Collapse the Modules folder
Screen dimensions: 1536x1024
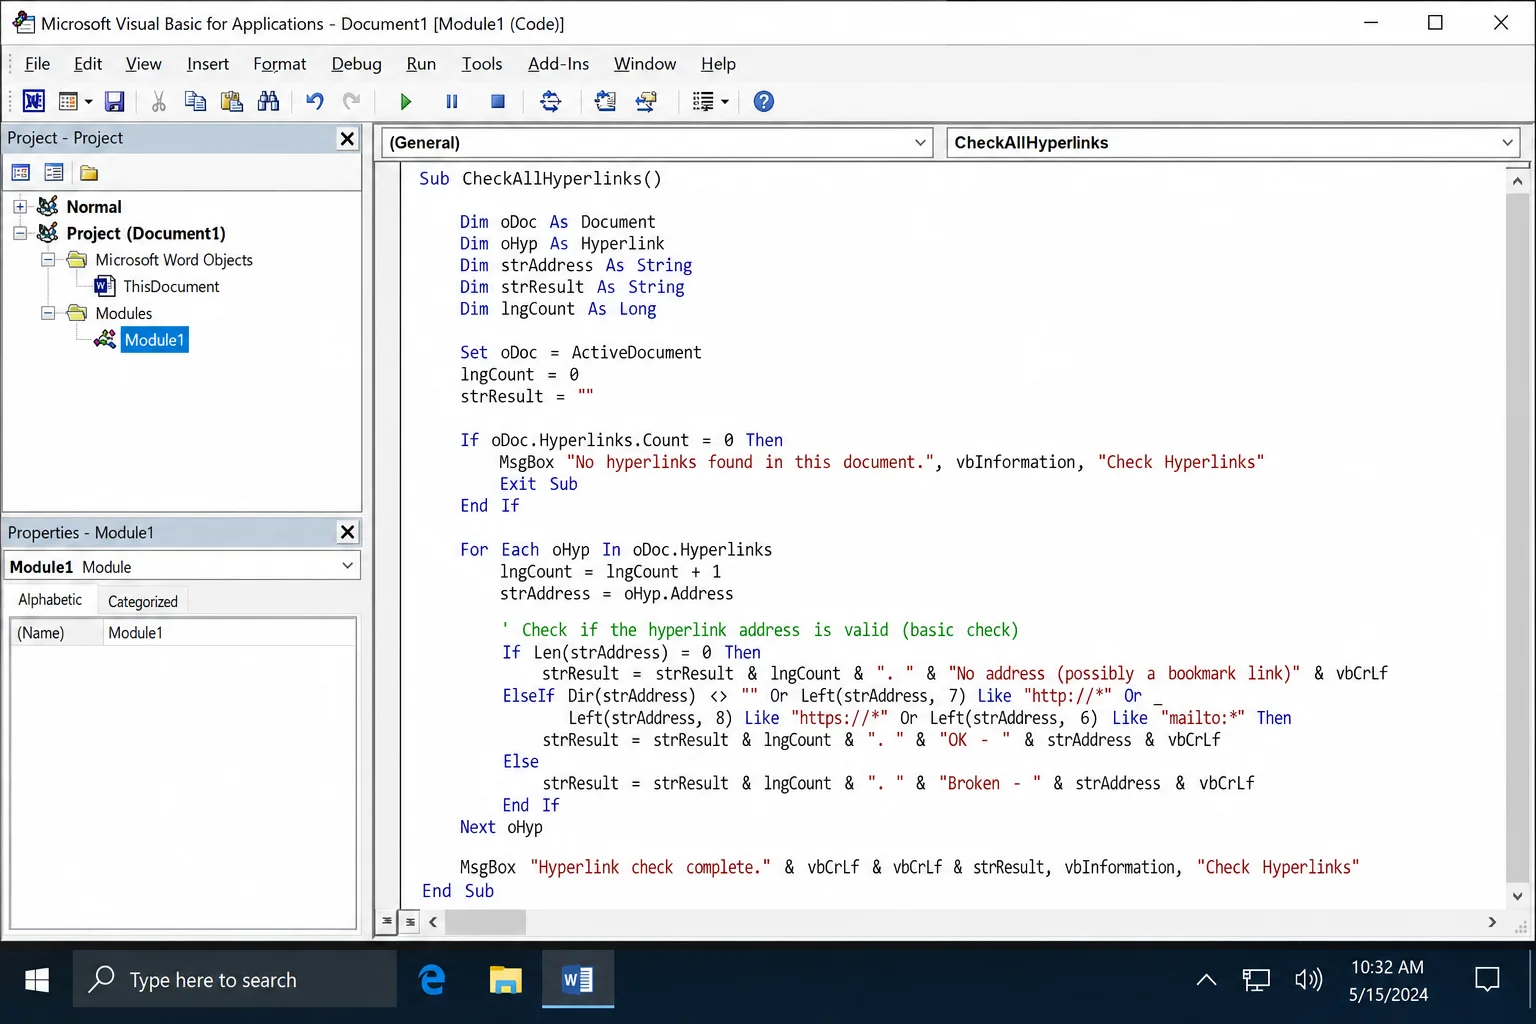click(47, 312)
